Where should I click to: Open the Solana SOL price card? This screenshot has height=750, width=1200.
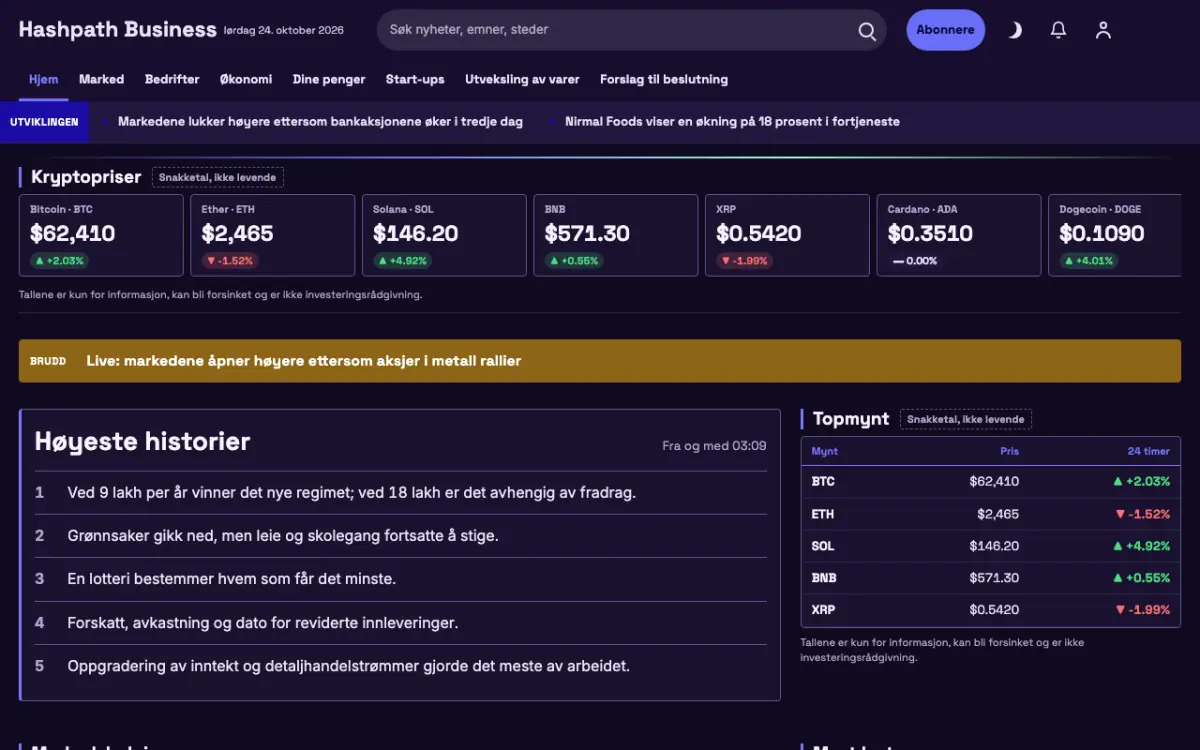pos(444,235)
